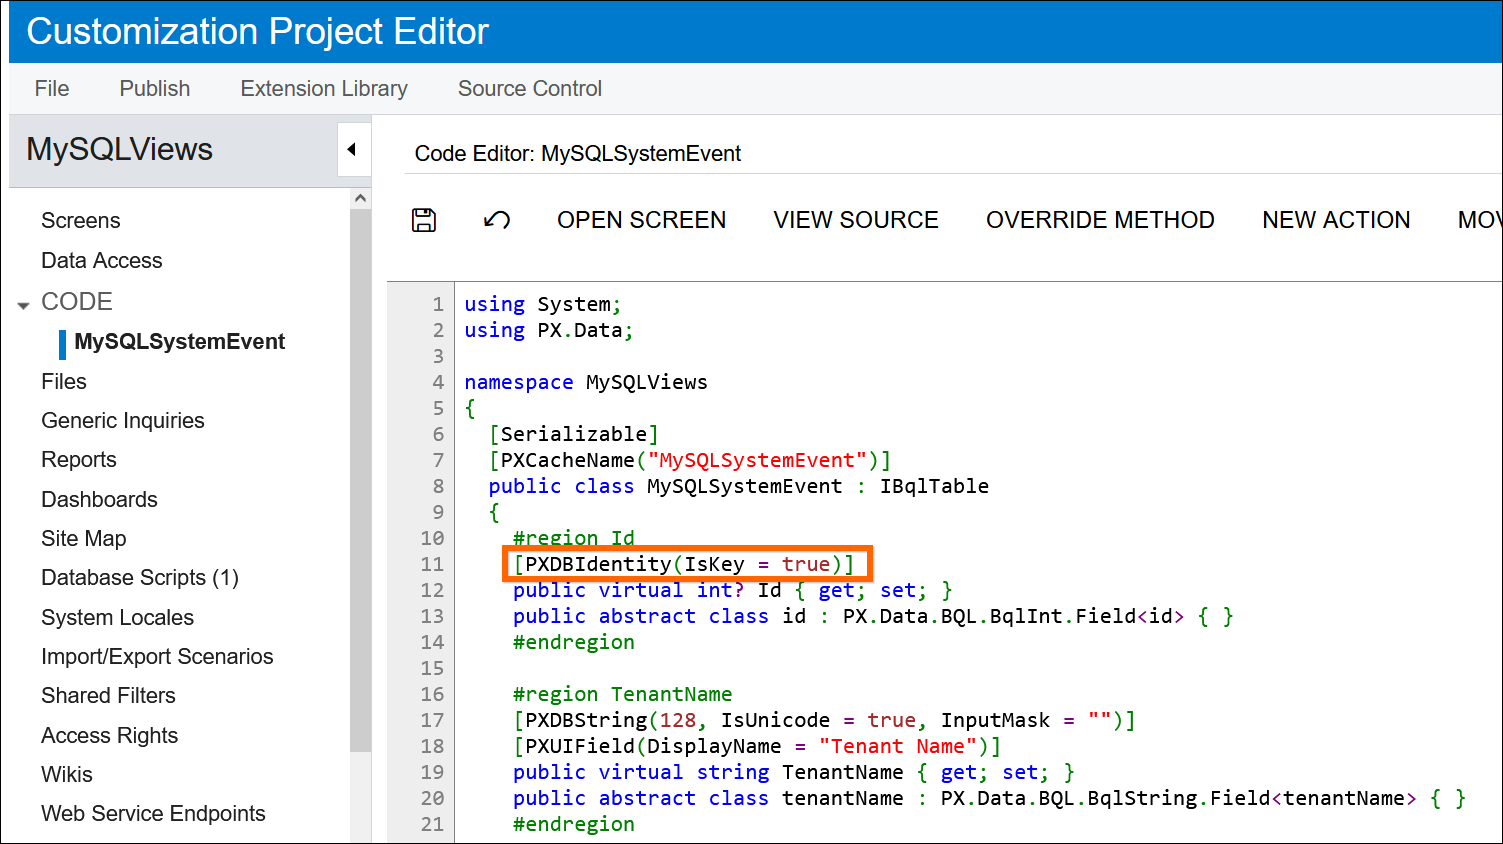Click the 'using PX.Data;' code line
This screenshot has width=1503, height=844.
click(x=549, y=330)
